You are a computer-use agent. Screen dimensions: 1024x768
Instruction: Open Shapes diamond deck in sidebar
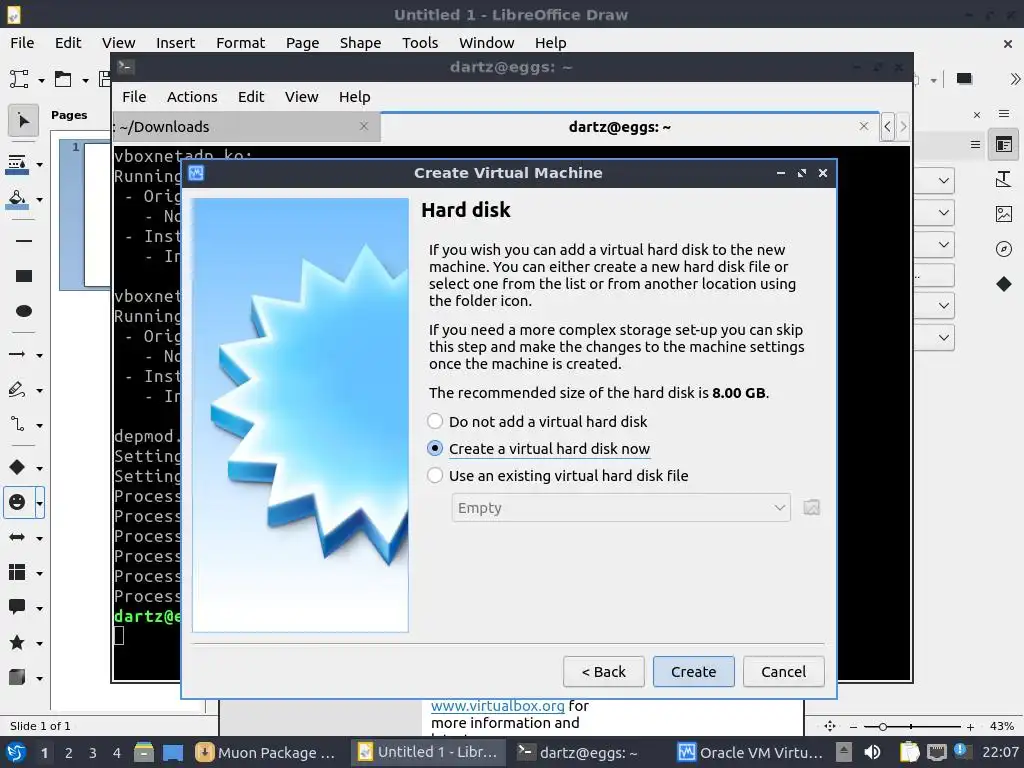1004,284
